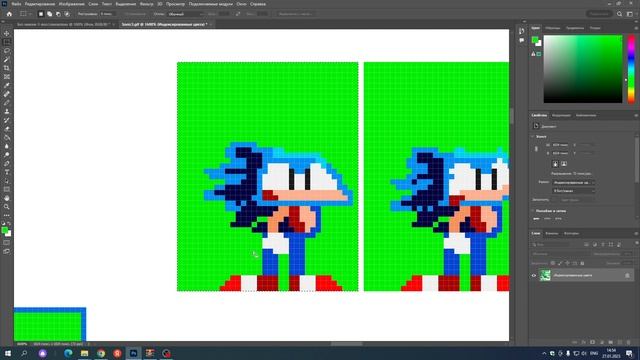Open the layer filter kind dropdown

551,244
